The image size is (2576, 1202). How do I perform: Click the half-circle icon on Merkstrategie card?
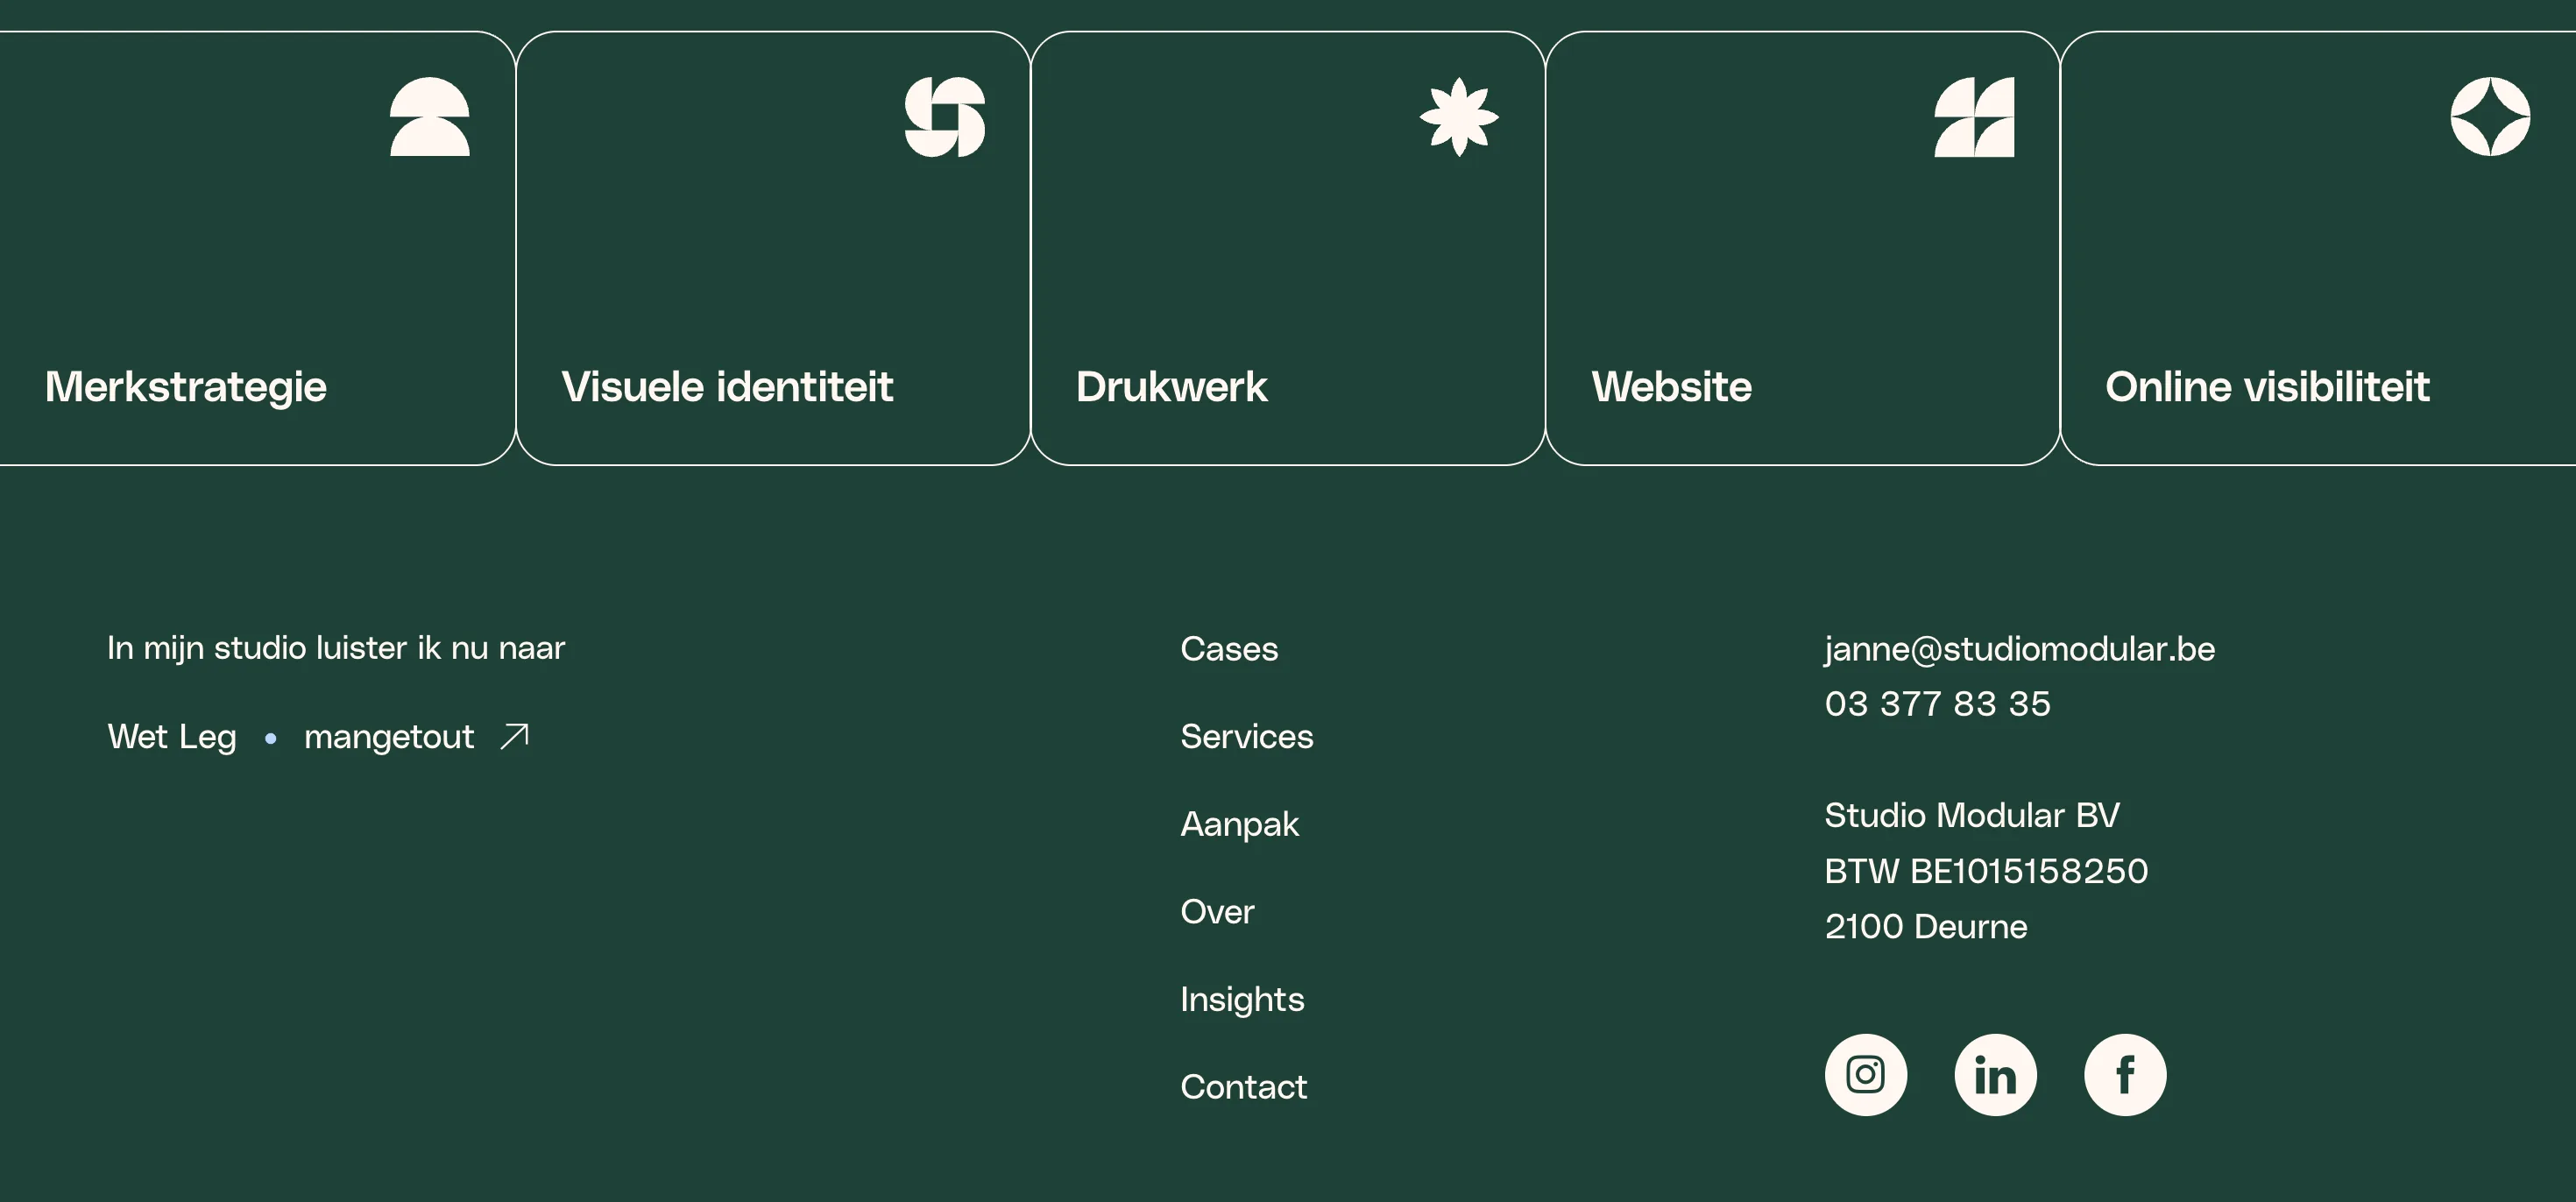click(430, 117)
